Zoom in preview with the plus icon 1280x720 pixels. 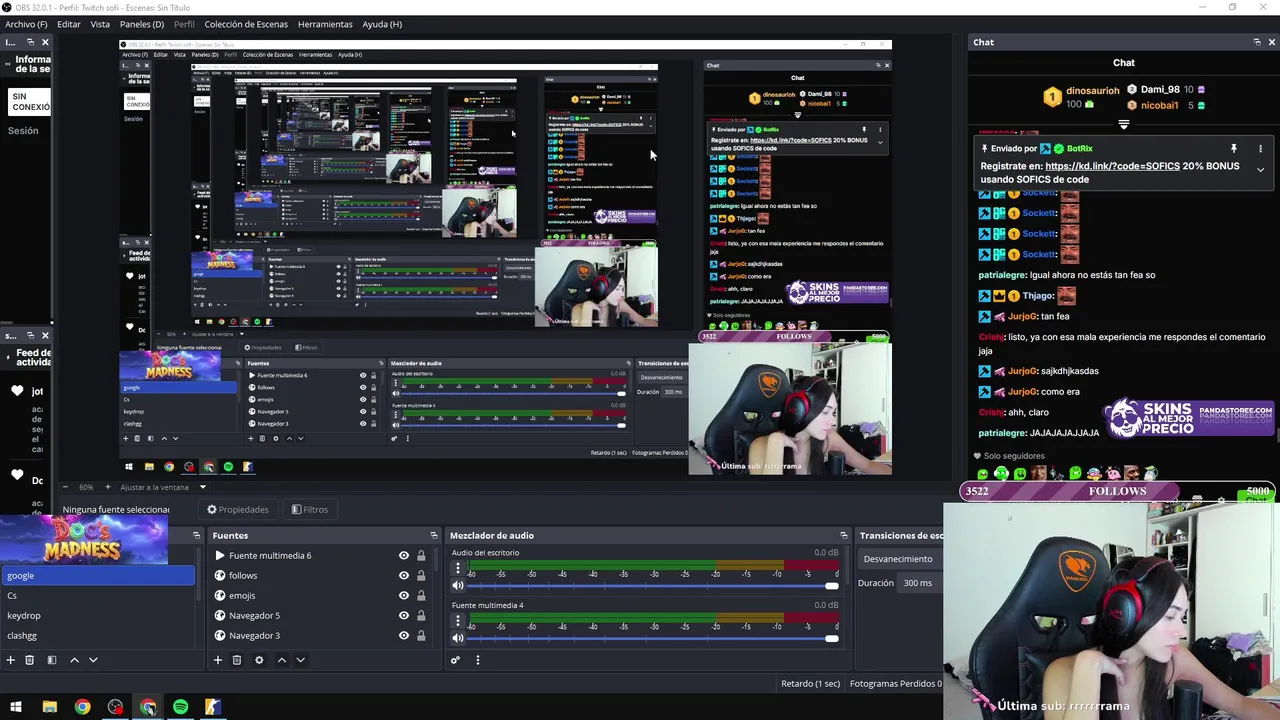(x=109, y=487)
